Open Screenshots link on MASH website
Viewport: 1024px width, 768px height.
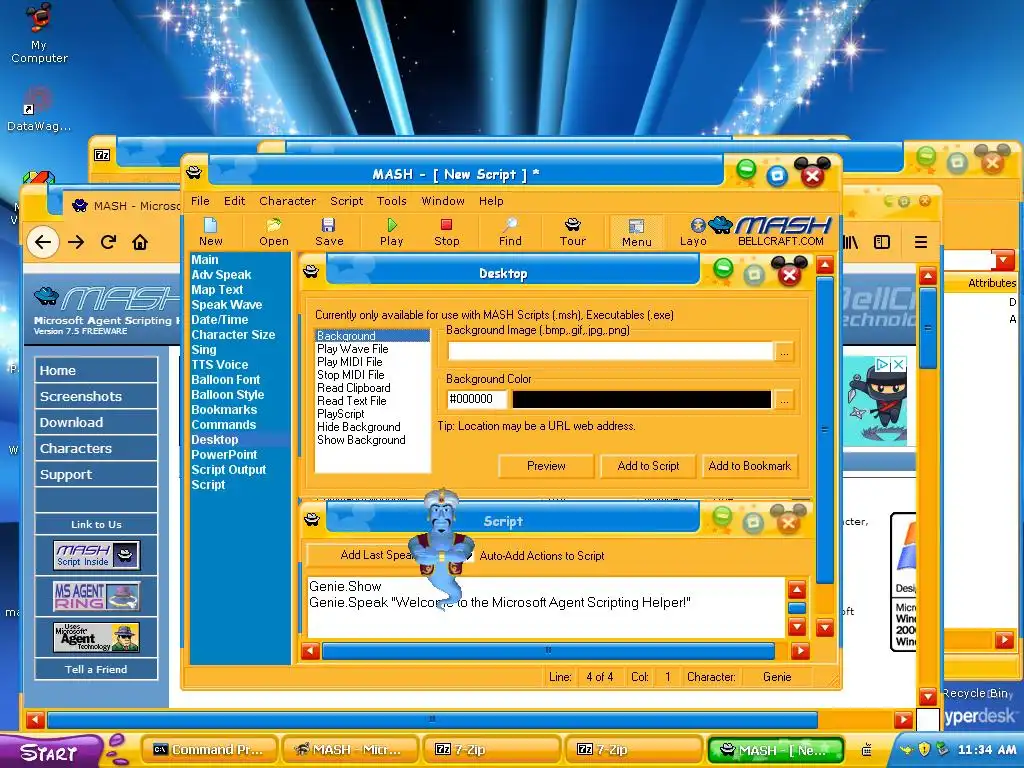pos(96,396)
